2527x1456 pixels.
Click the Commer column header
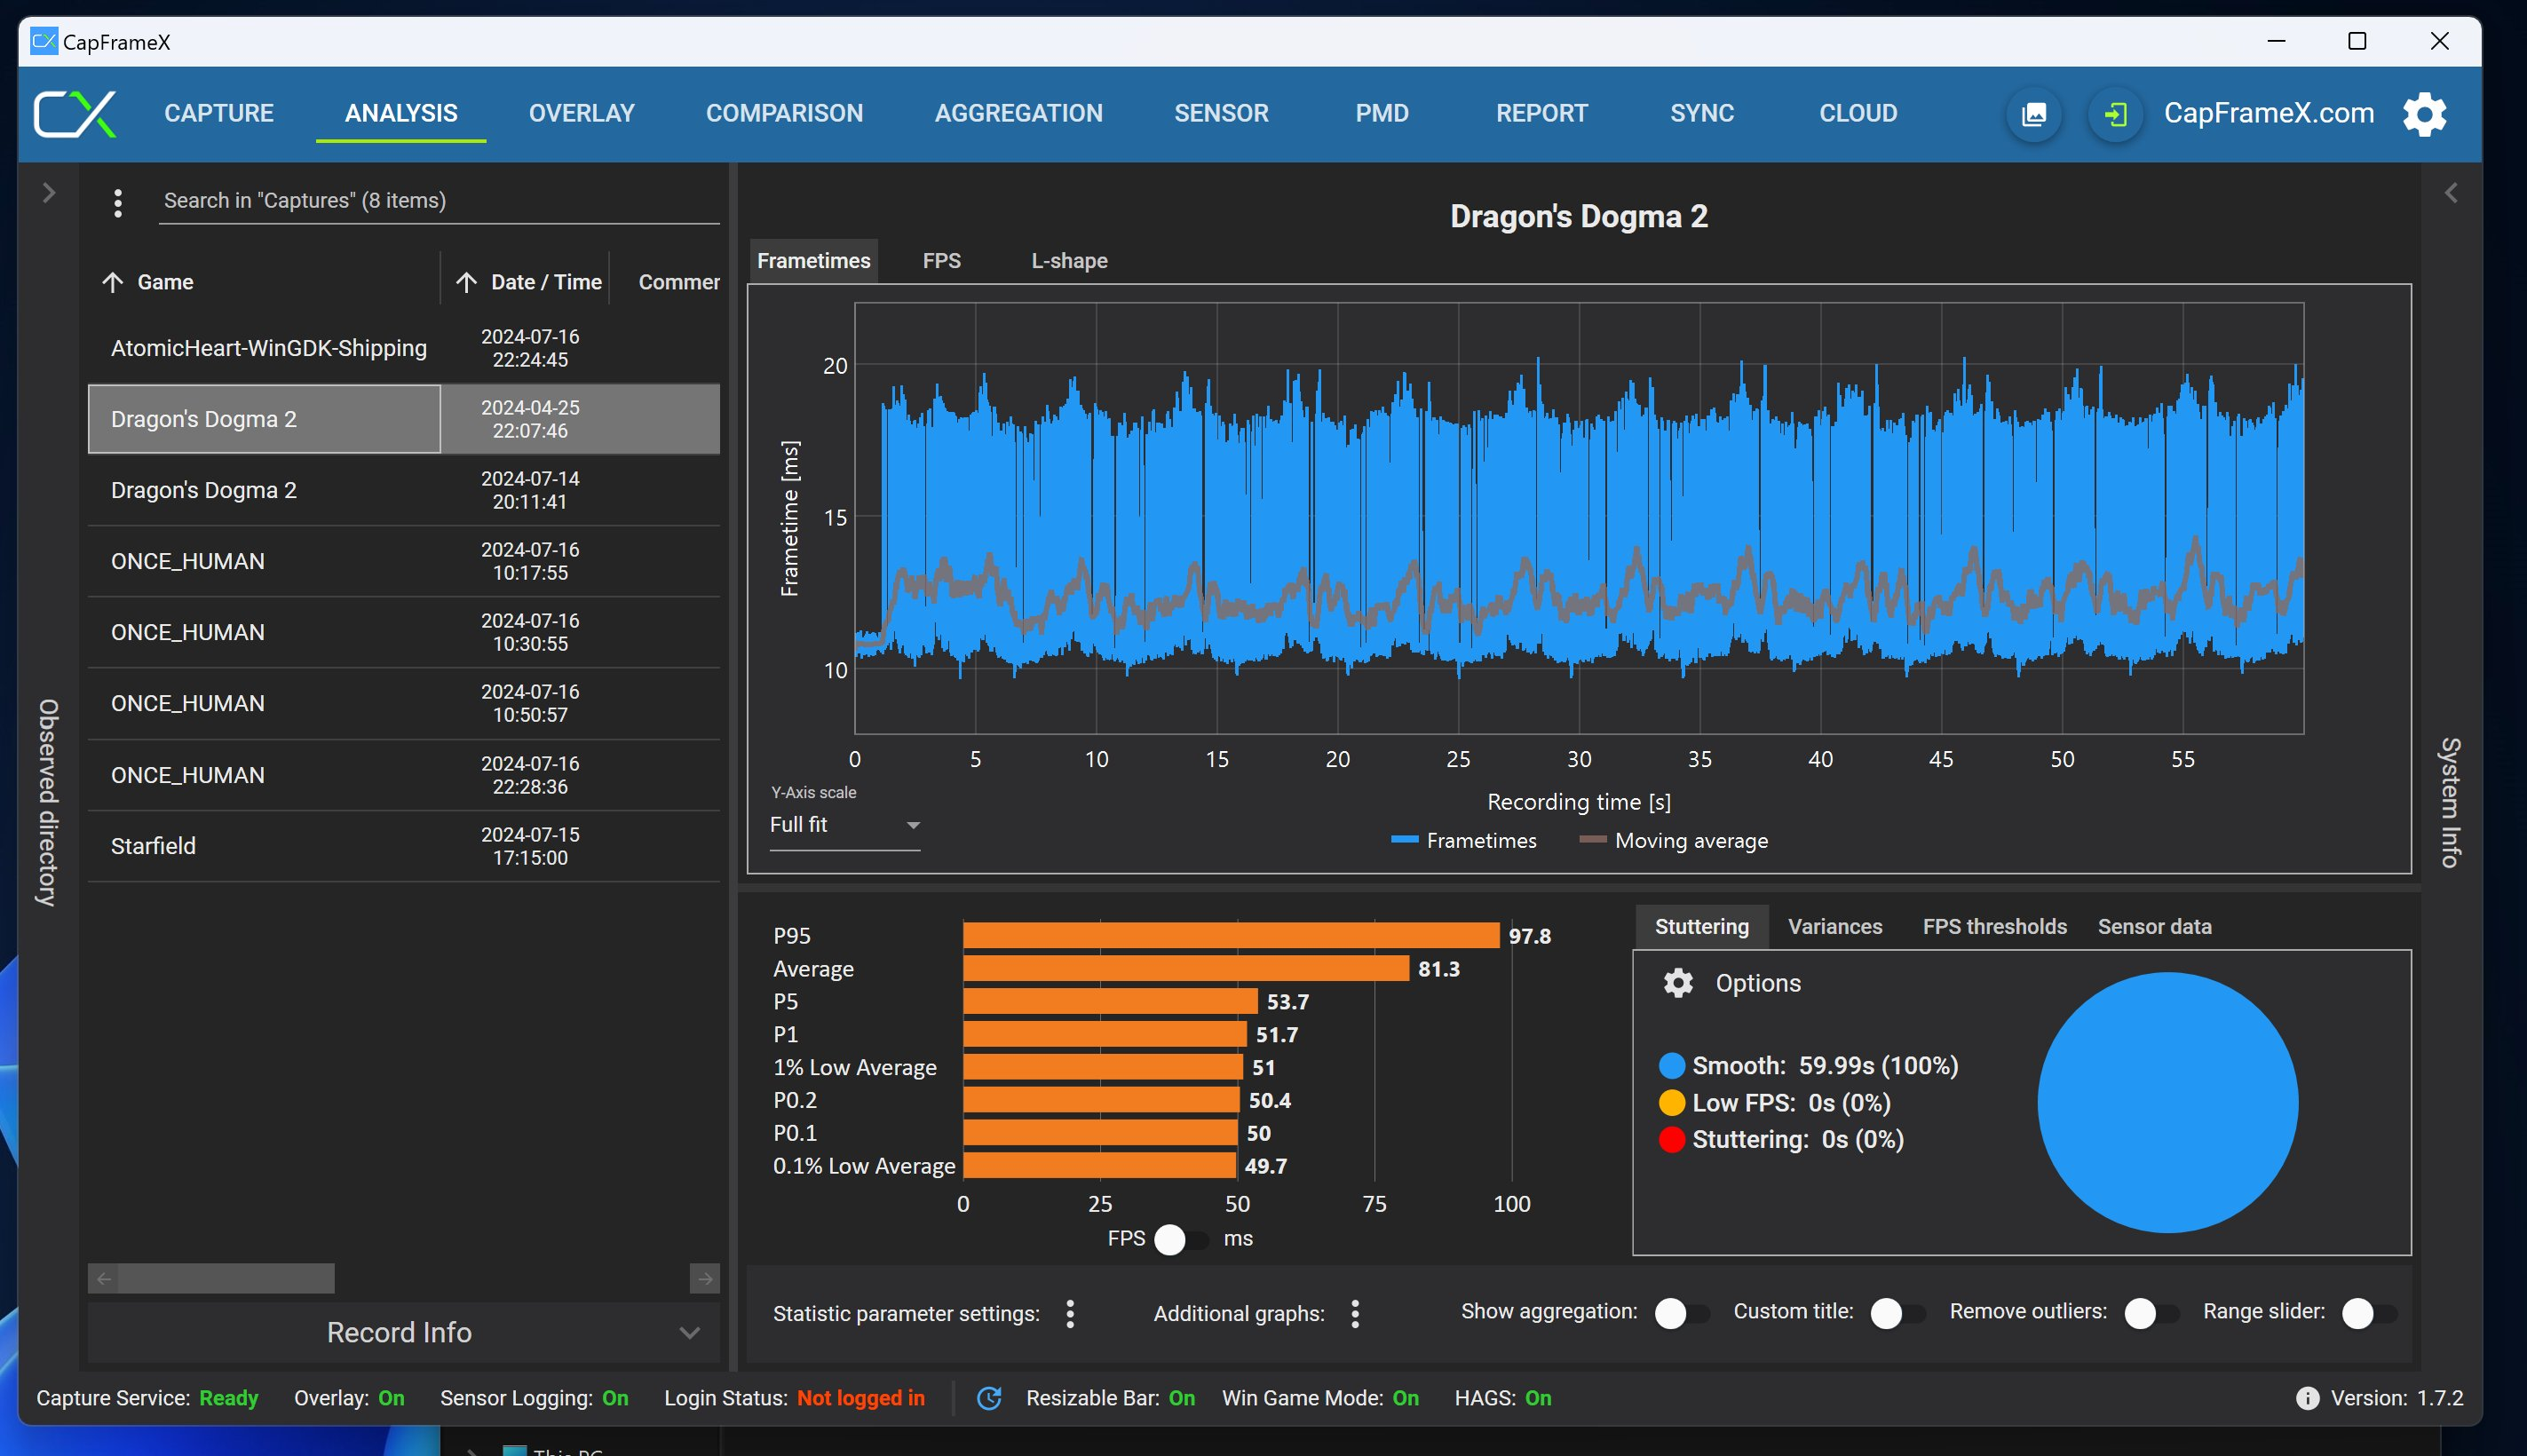(x=678, y=282)
